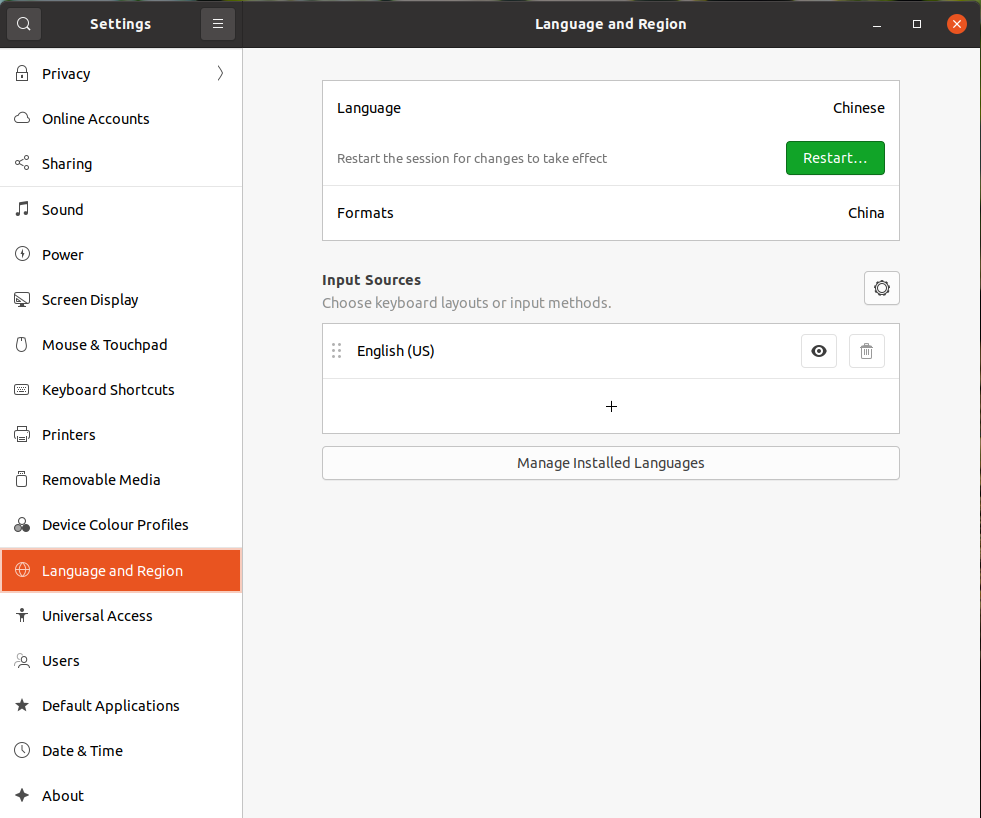Select Mouse & Touchpad panel
The height and width of the screenshot is (818, 981).
click(121, 344)
